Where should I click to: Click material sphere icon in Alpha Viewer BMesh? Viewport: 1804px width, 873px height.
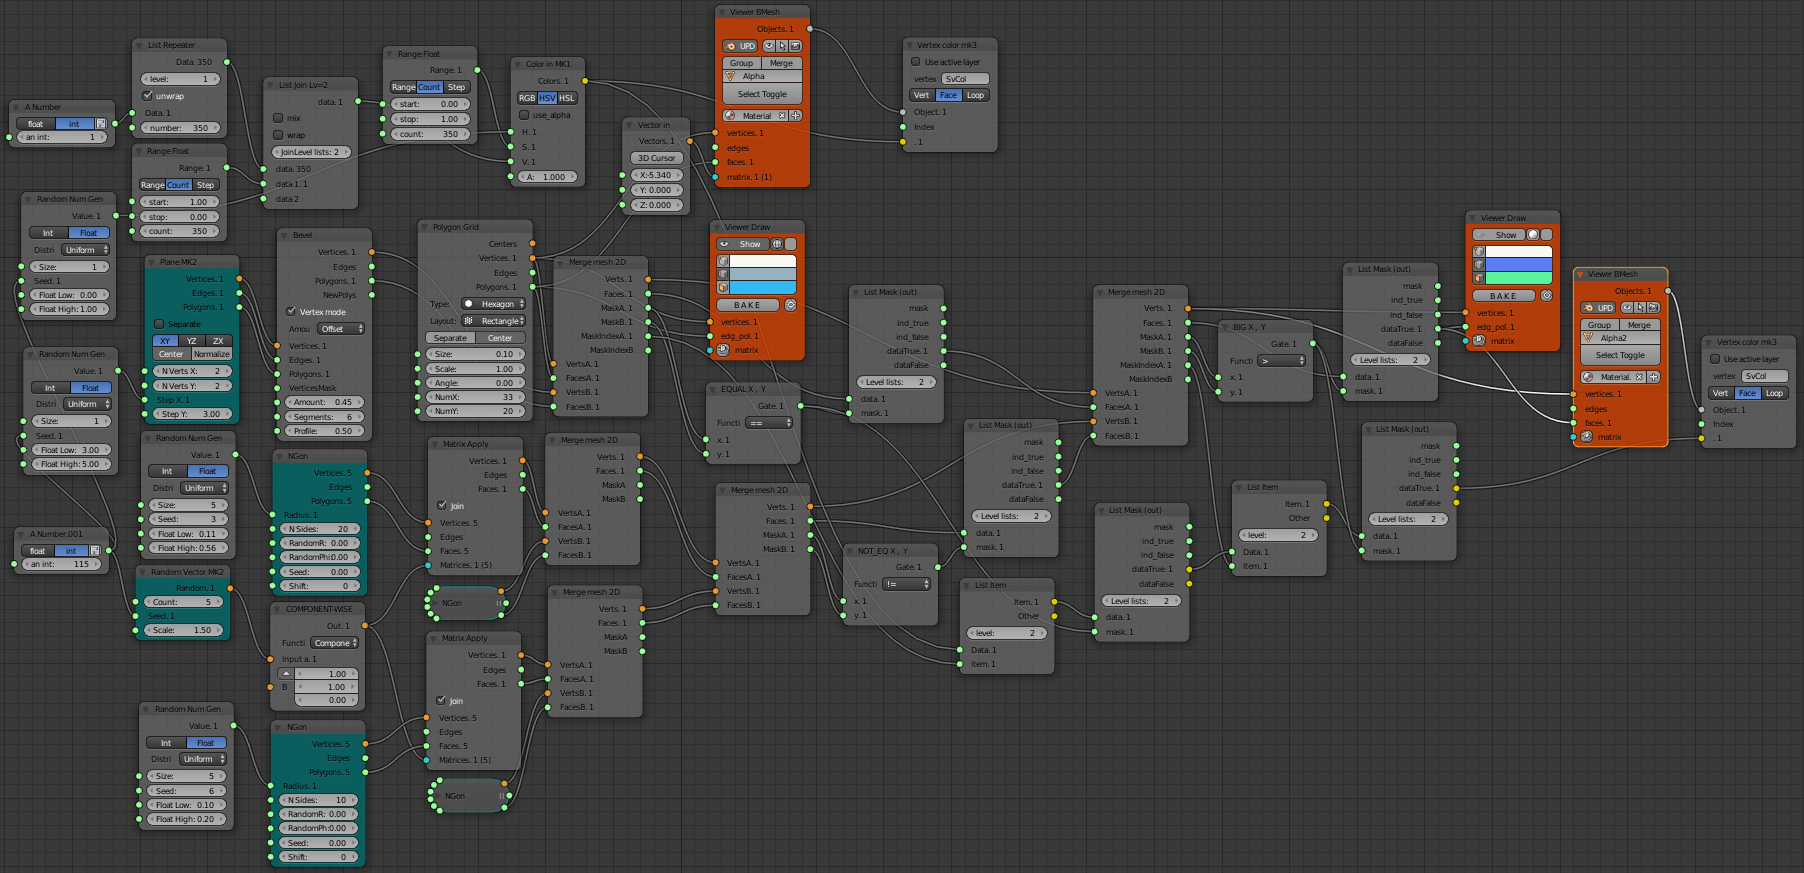click(730, 116)
